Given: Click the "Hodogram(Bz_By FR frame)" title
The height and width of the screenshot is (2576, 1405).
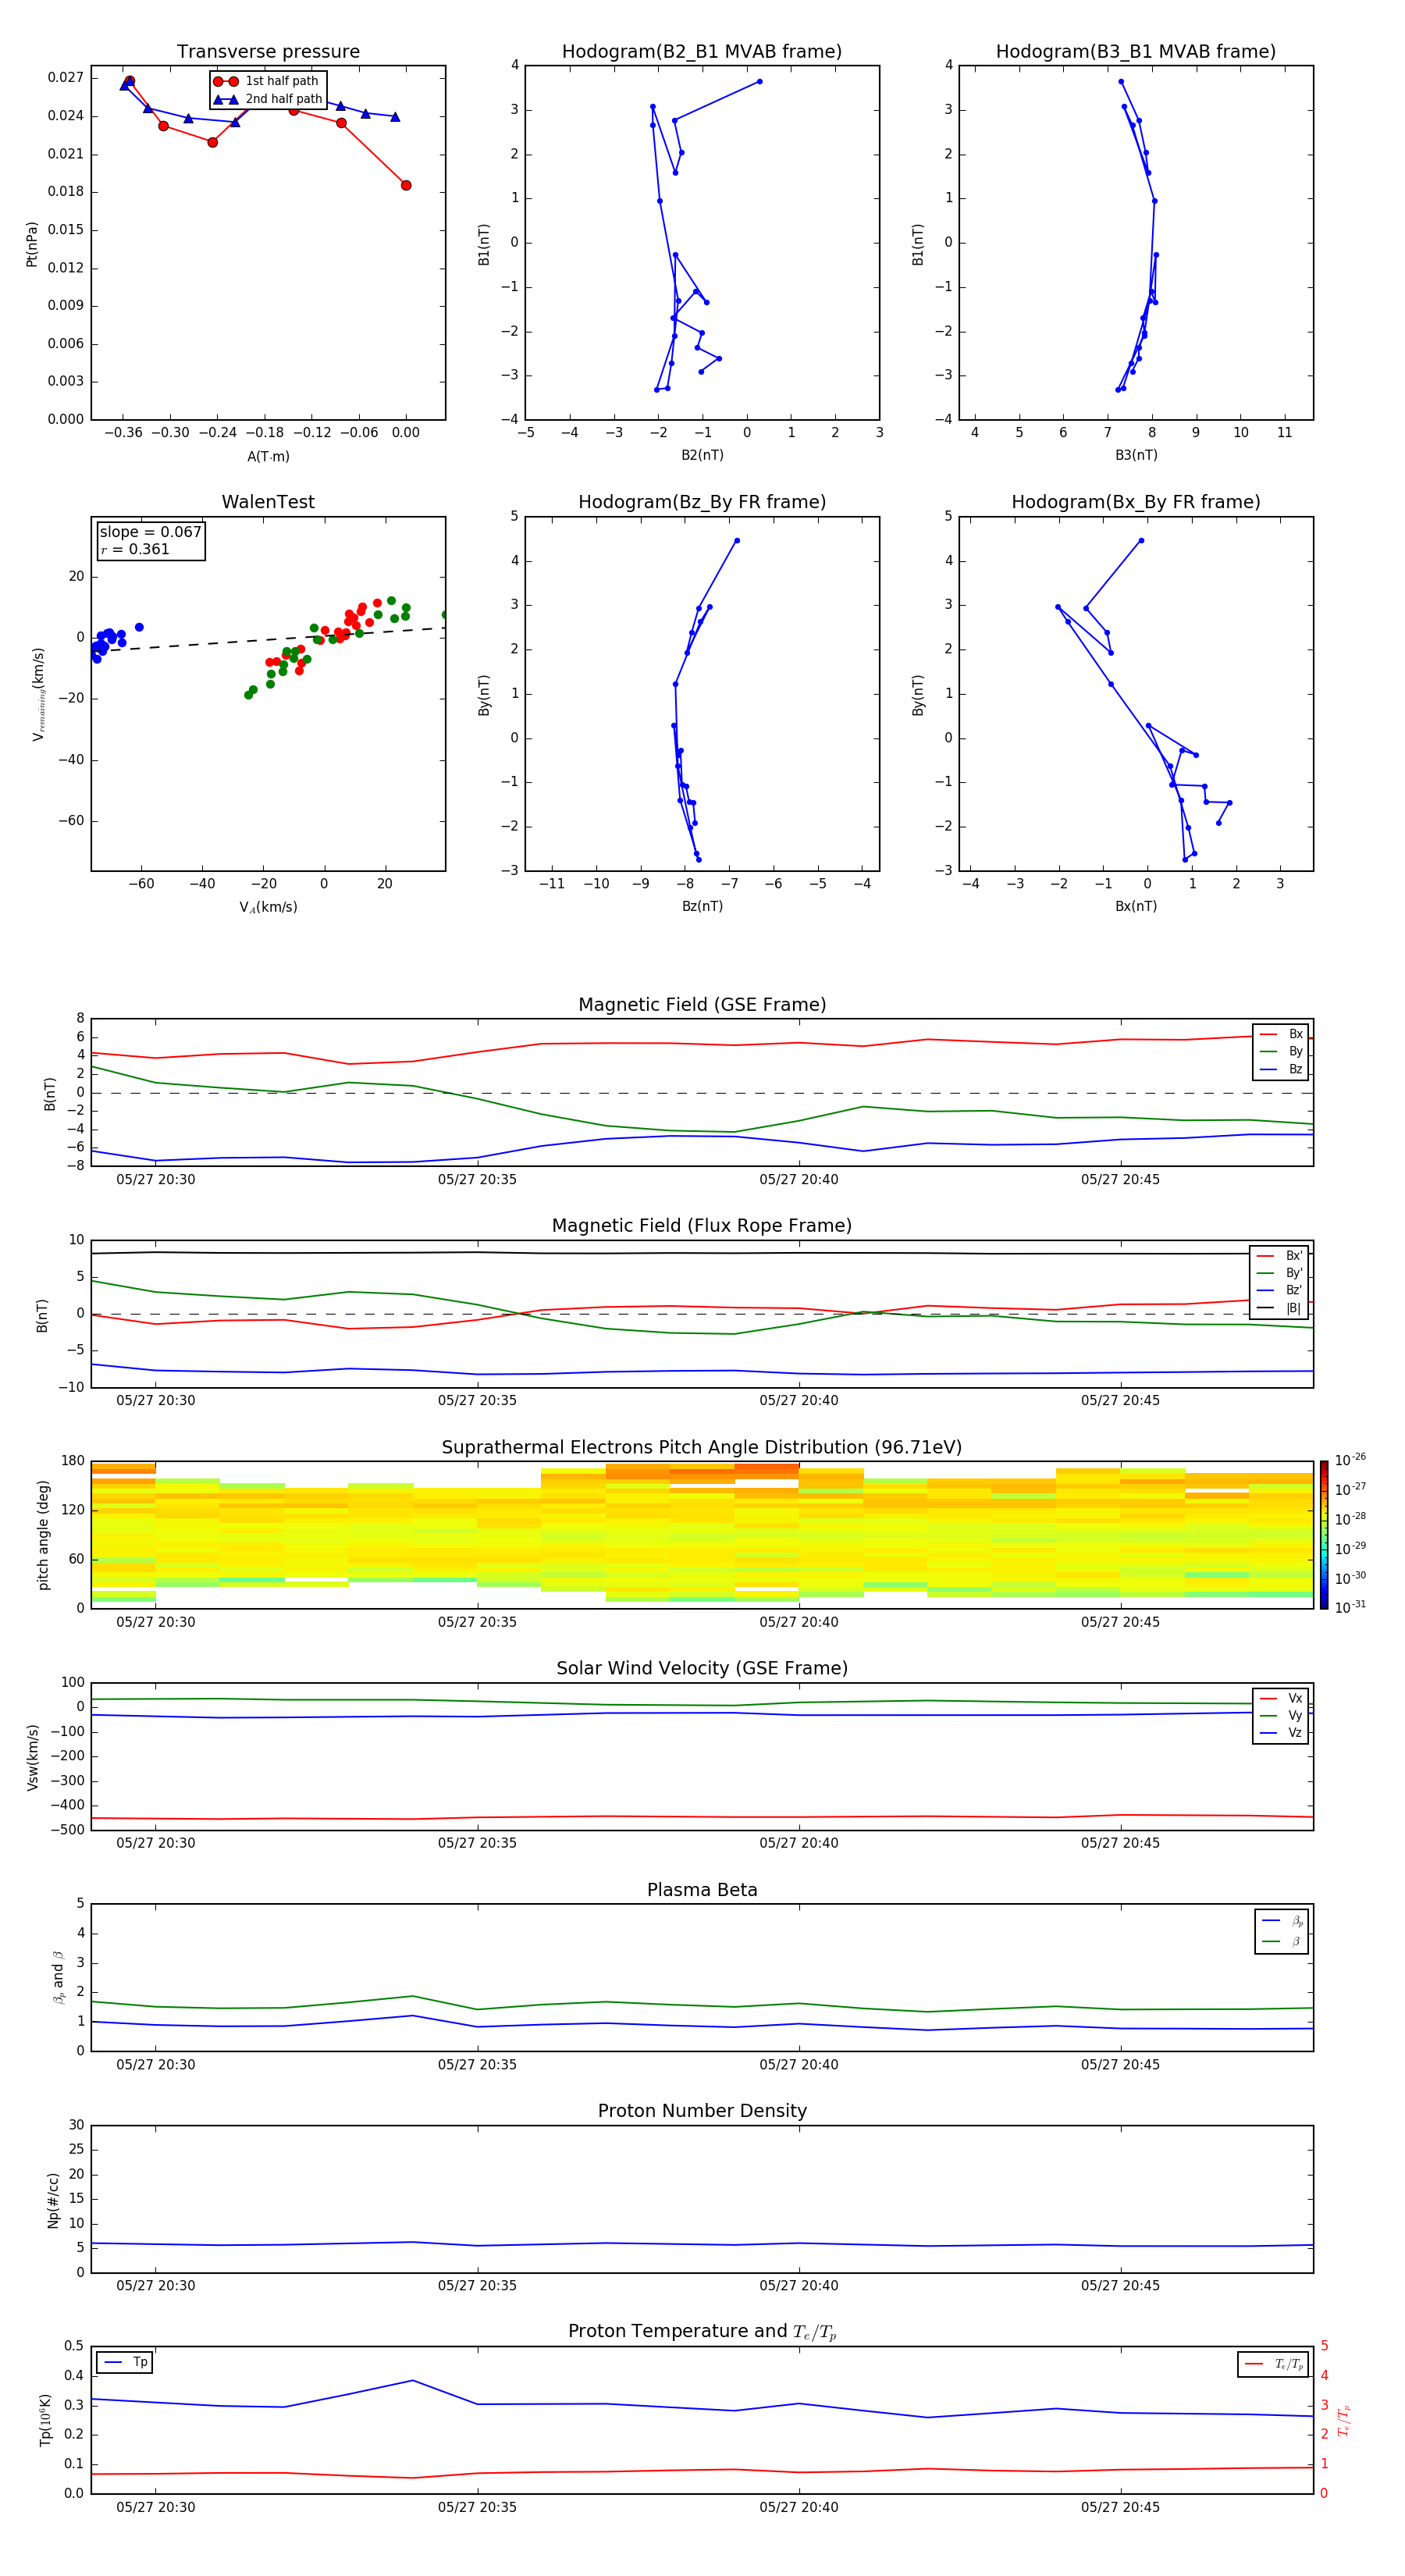Looking at the screenshot, I should [702, 502].
